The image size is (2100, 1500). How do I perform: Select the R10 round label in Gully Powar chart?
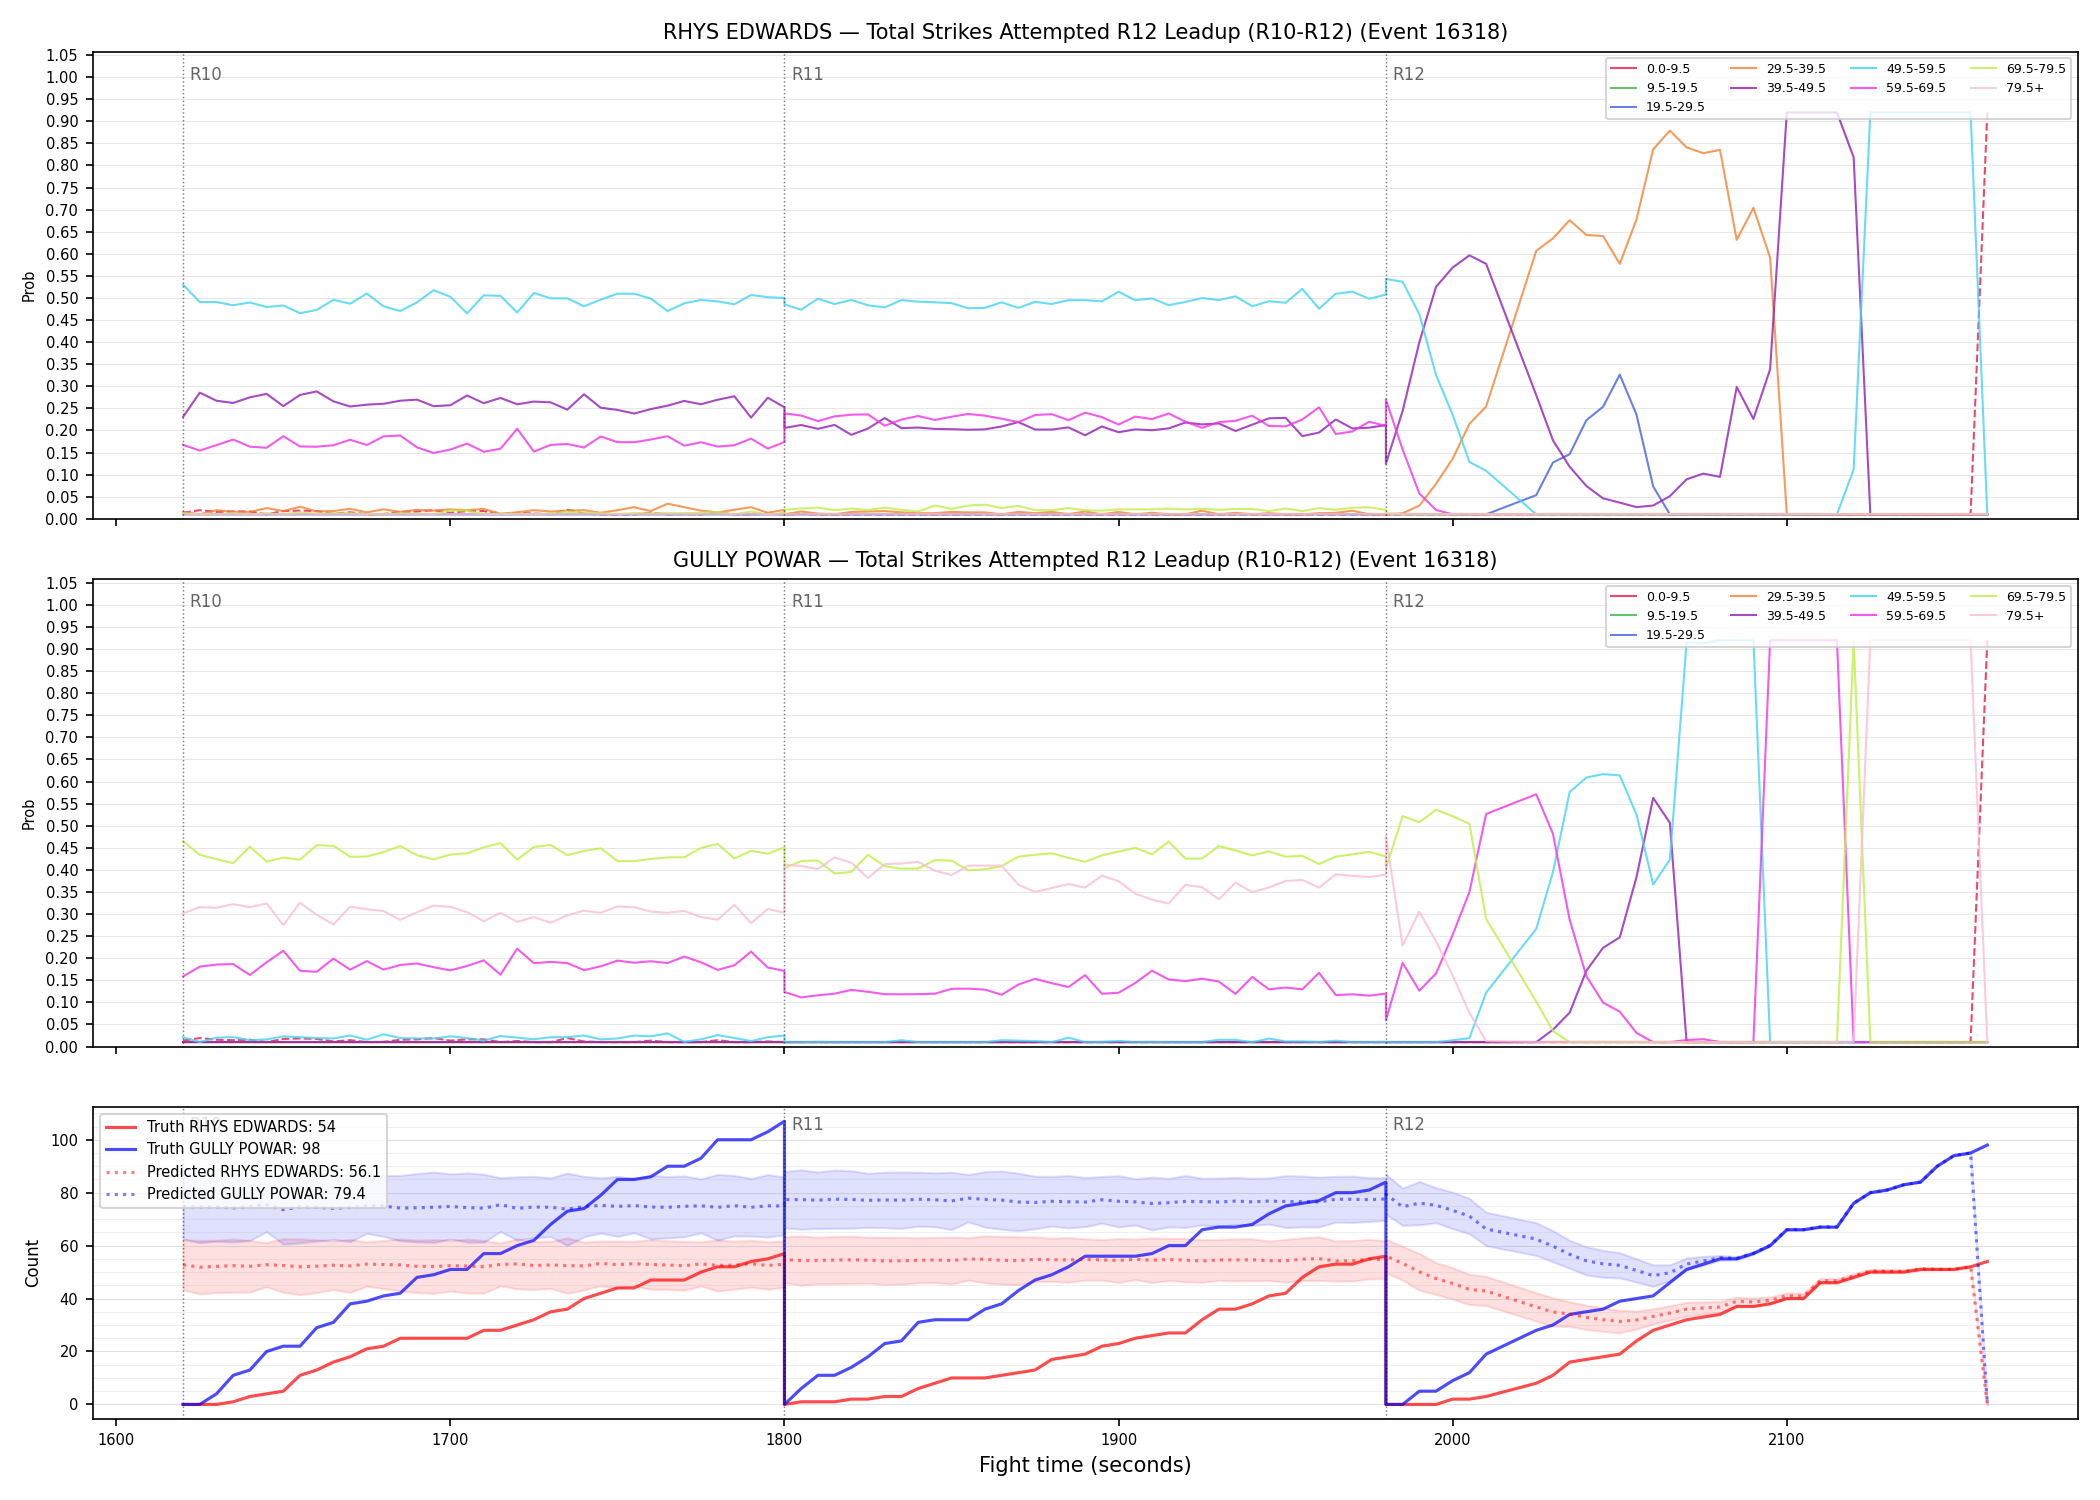click(x=206, y=601)
